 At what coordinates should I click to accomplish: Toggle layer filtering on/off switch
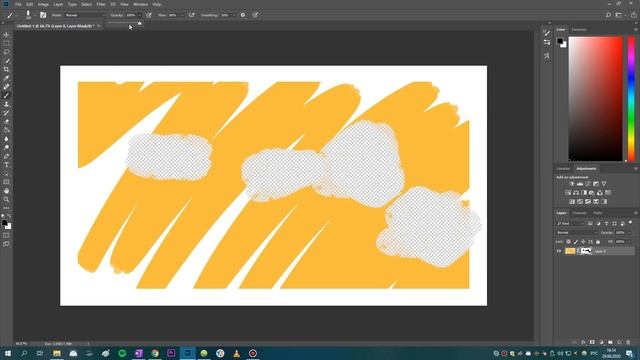[631, 223]
